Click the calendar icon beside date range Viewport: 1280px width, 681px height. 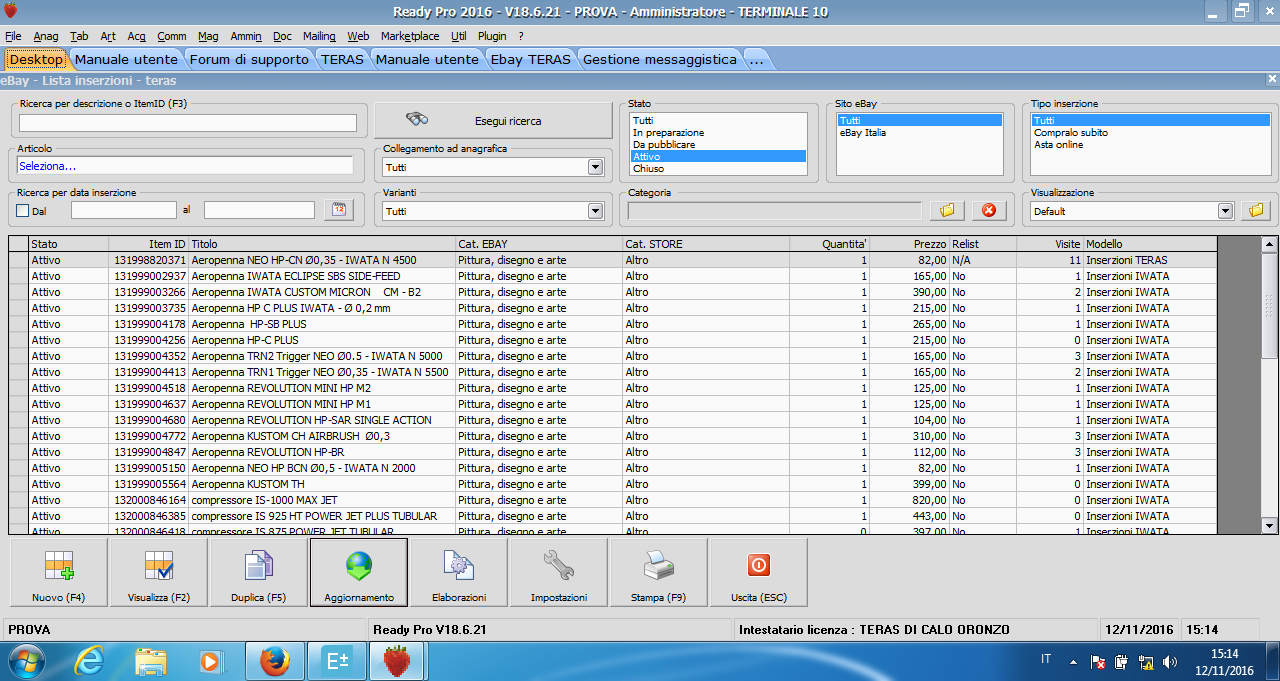339,210
